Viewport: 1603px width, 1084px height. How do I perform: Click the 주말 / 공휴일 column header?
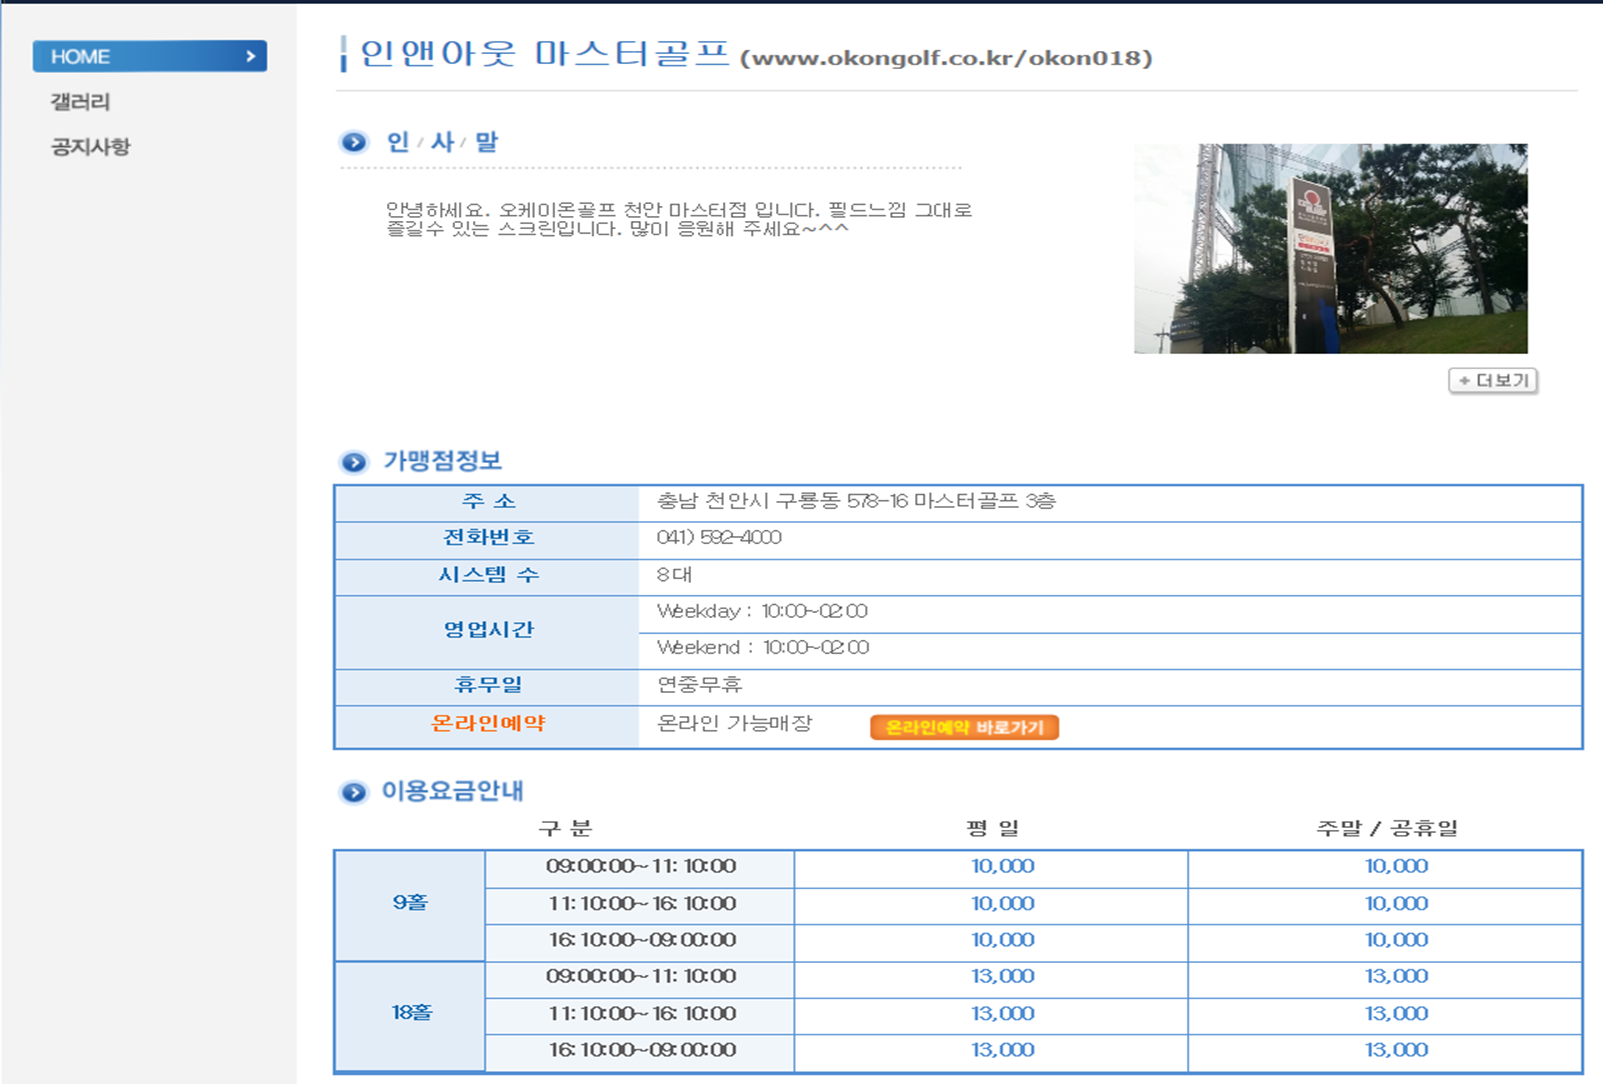tap(1386, 828)
